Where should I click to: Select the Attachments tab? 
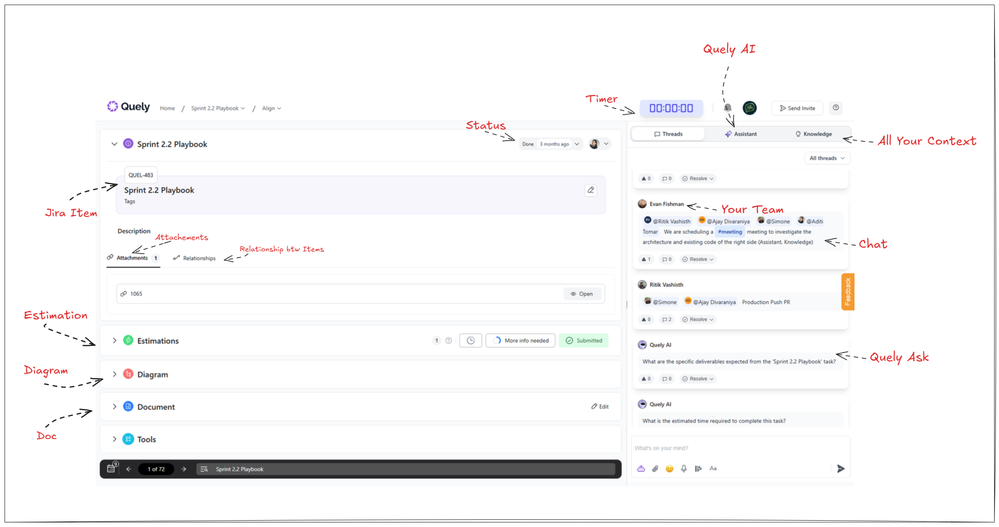pos(133,258)
